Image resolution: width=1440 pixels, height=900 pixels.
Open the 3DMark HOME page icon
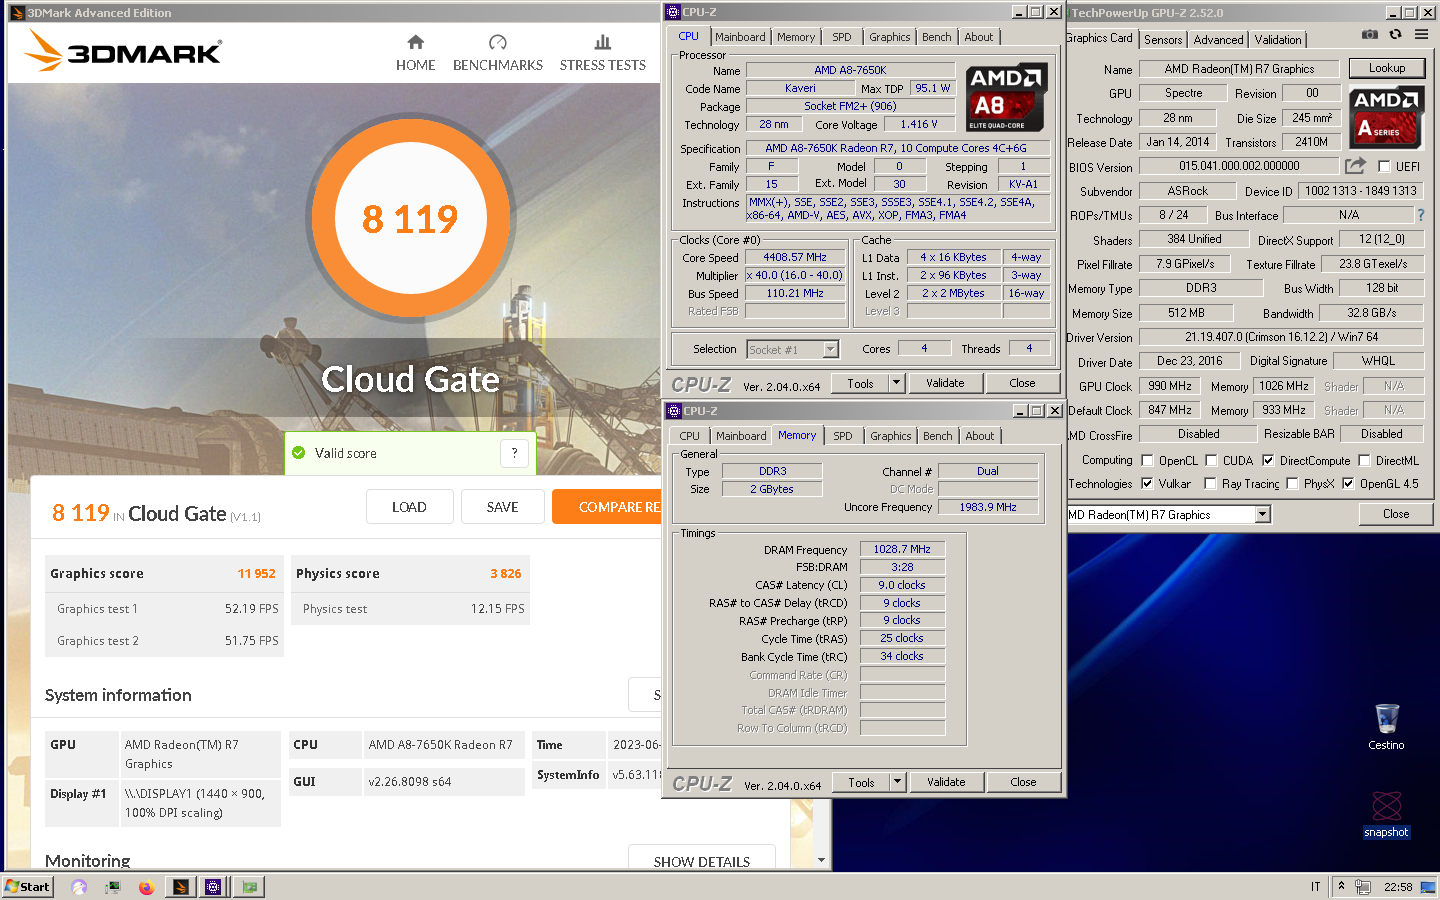click(x=415, y=42)
